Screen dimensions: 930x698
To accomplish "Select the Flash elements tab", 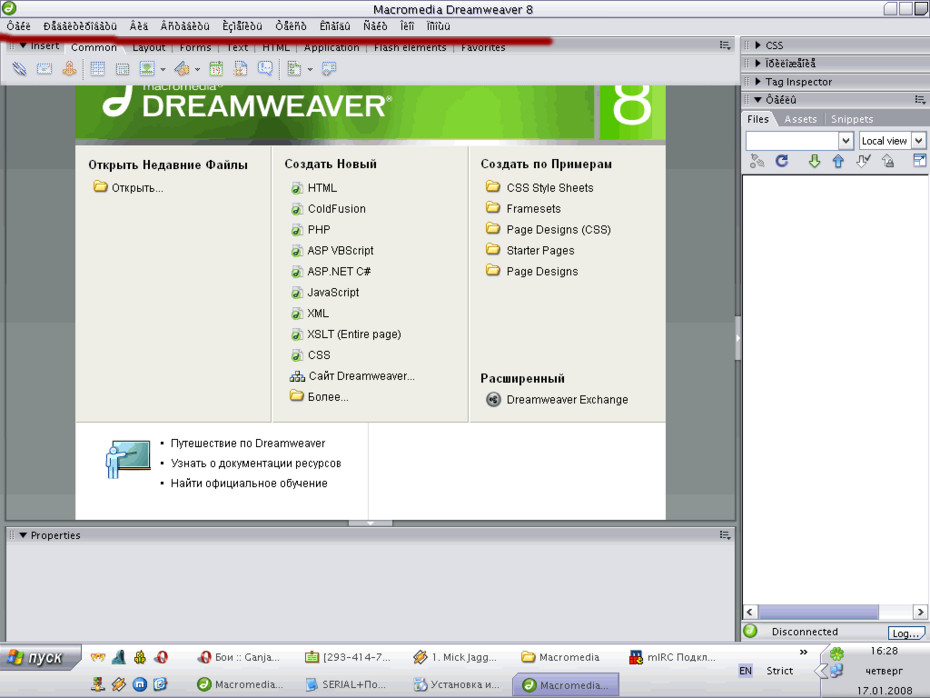I will coord(410,47).
